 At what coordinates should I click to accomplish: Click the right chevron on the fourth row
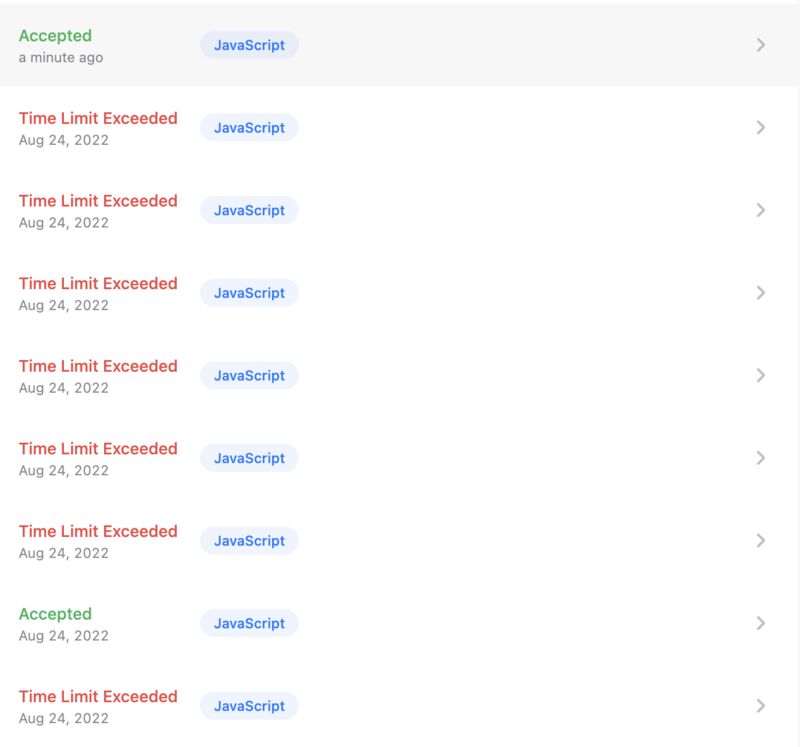point(760,293)
